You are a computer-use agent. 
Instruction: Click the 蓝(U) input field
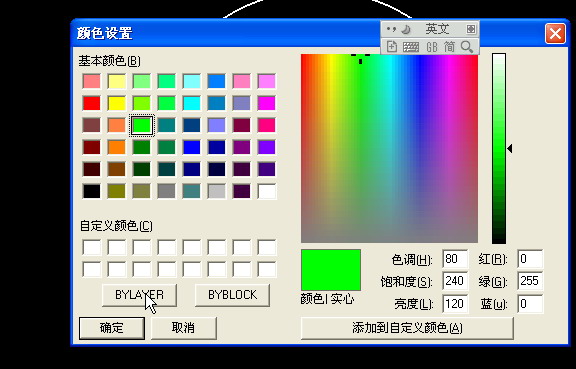click(x=530, y=304)
